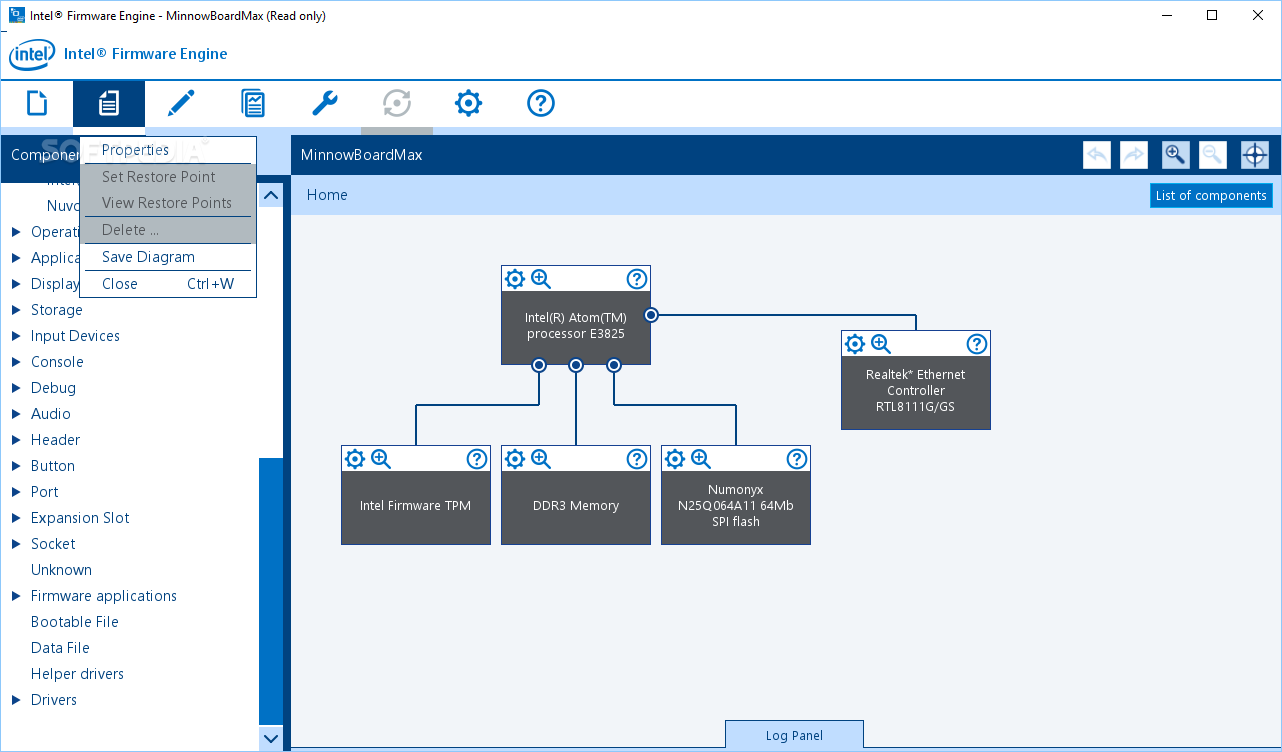The image size is (1282, 752).
Task: Click the active File document toolbar icon
Action: [109, 103]
